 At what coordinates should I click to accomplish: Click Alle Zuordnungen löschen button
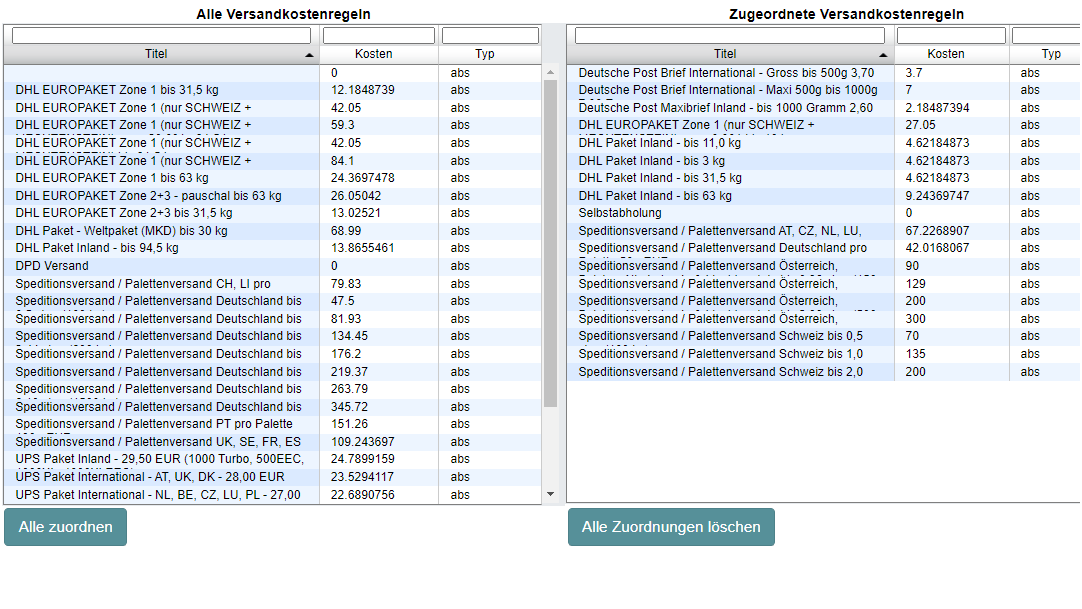671,527
